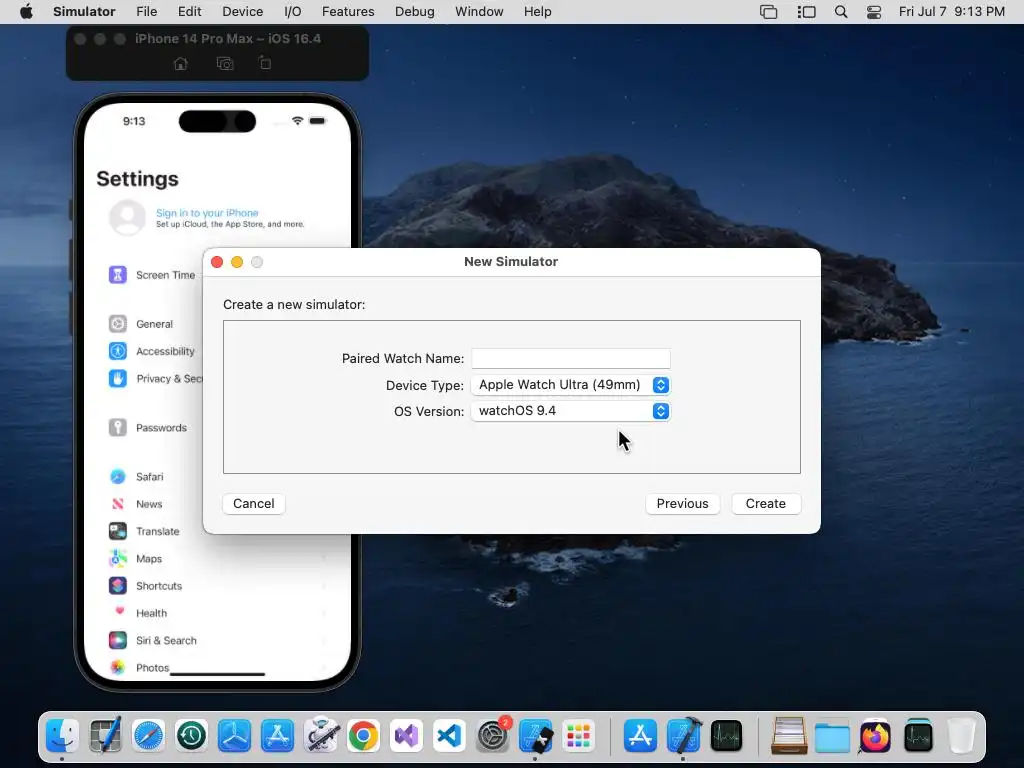Click the Simulator app icon in Dock
This screenshot has width=1024, height=768.
click(536, 736)
